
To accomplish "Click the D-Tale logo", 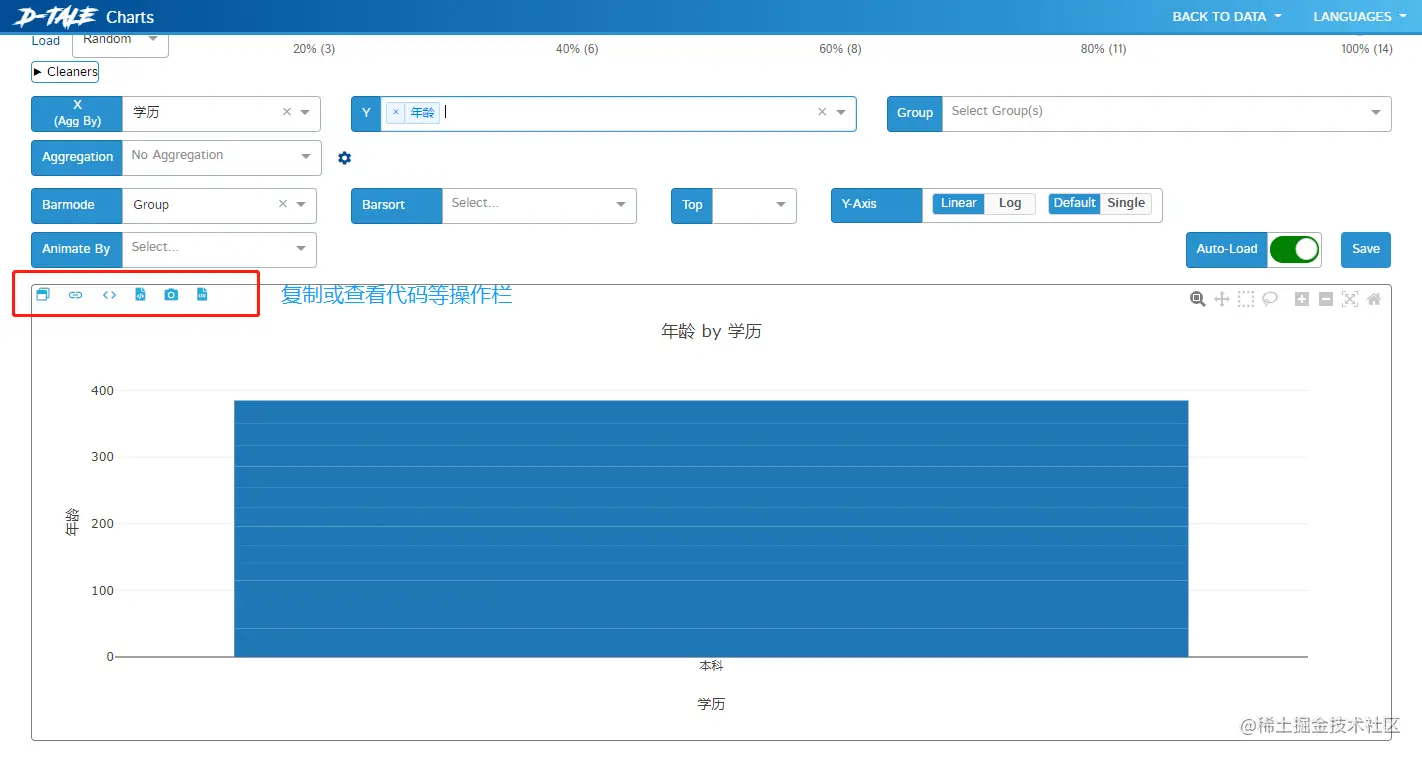I will [56, 16].
